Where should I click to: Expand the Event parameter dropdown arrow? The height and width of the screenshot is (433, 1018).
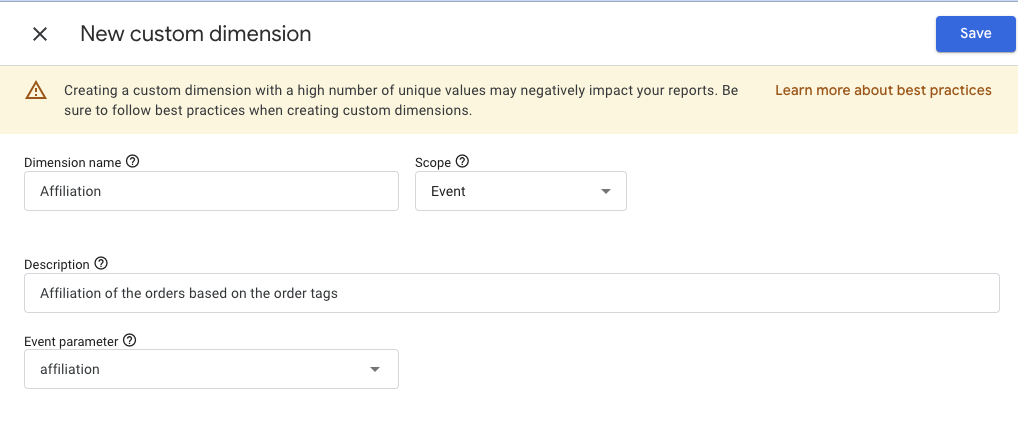point(375,370)
